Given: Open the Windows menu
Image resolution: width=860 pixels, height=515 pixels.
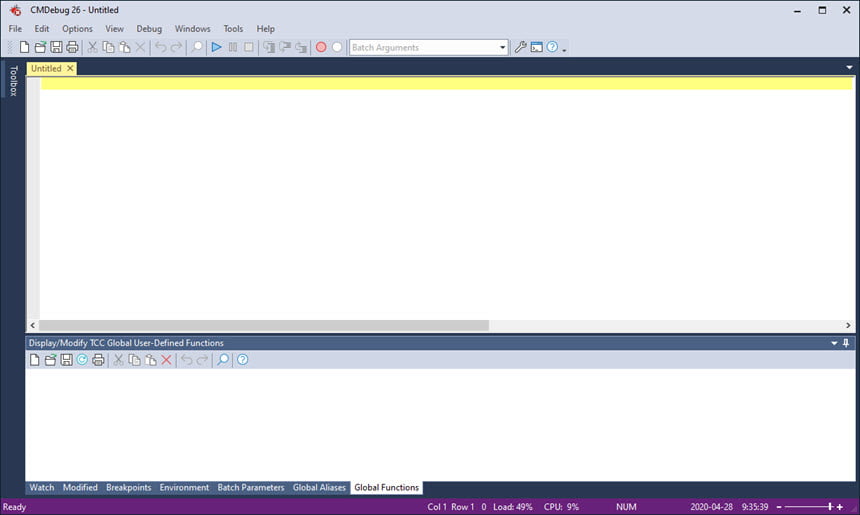Looking at the screenshot, I should (193, 29).
